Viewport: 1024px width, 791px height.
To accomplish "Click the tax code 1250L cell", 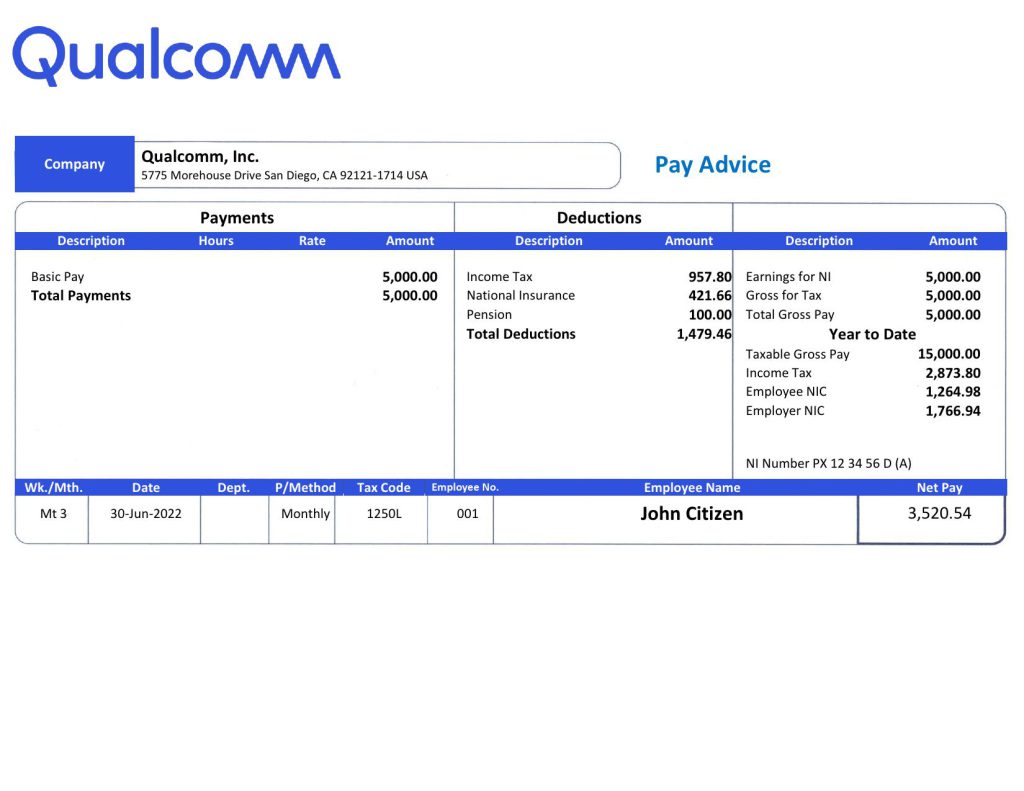I will [383, 514].
